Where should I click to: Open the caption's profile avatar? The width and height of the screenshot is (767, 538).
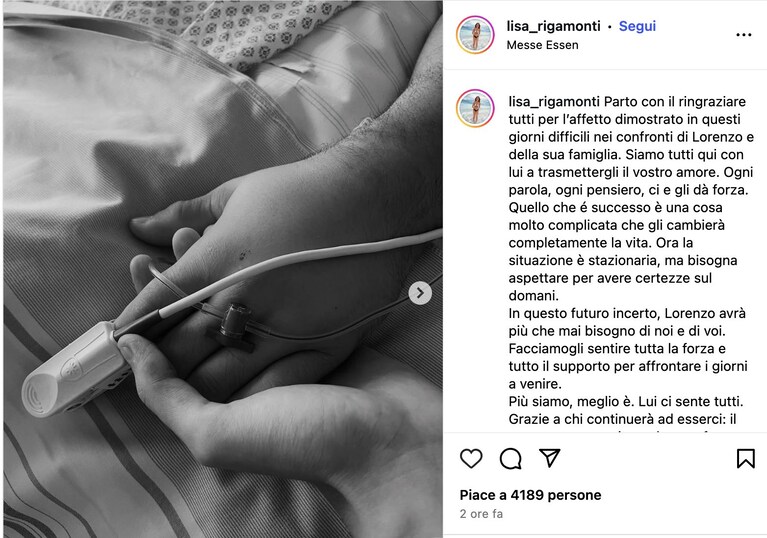475,108
